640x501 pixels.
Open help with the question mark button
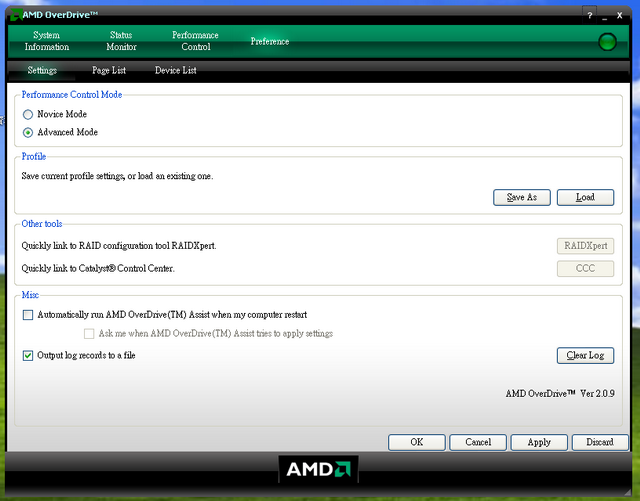pyautogui.click(x=589, y=16)
